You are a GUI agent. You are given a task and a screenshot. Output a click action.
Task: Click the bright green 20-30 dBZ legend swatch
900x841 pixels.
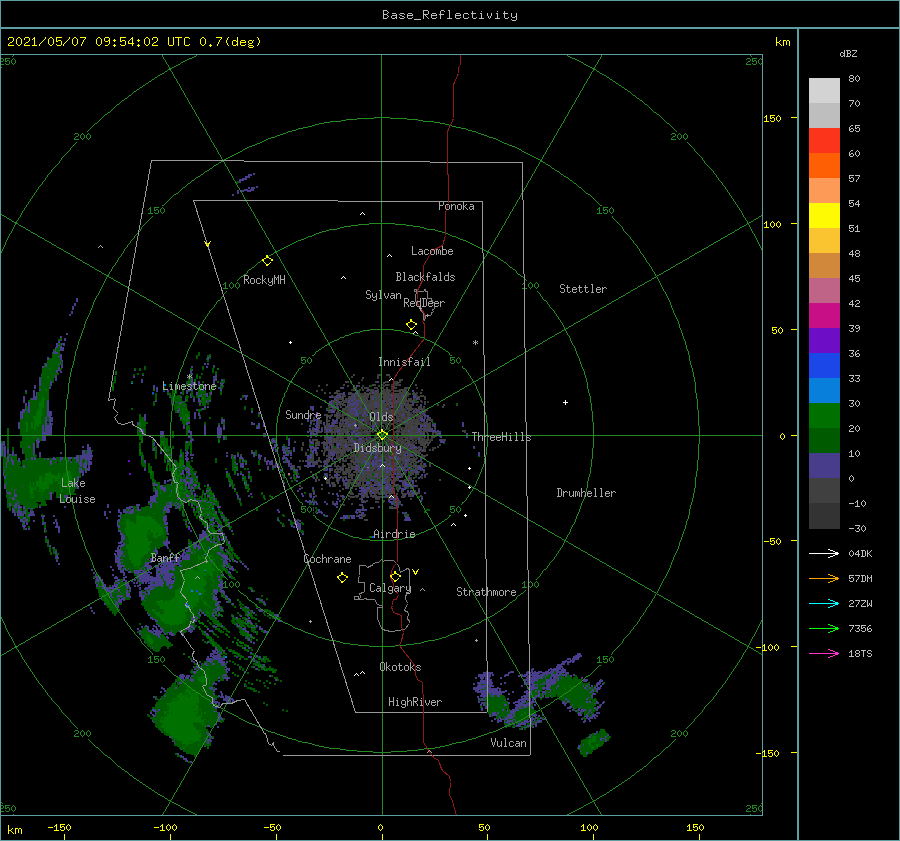click(x=824, y=416)
